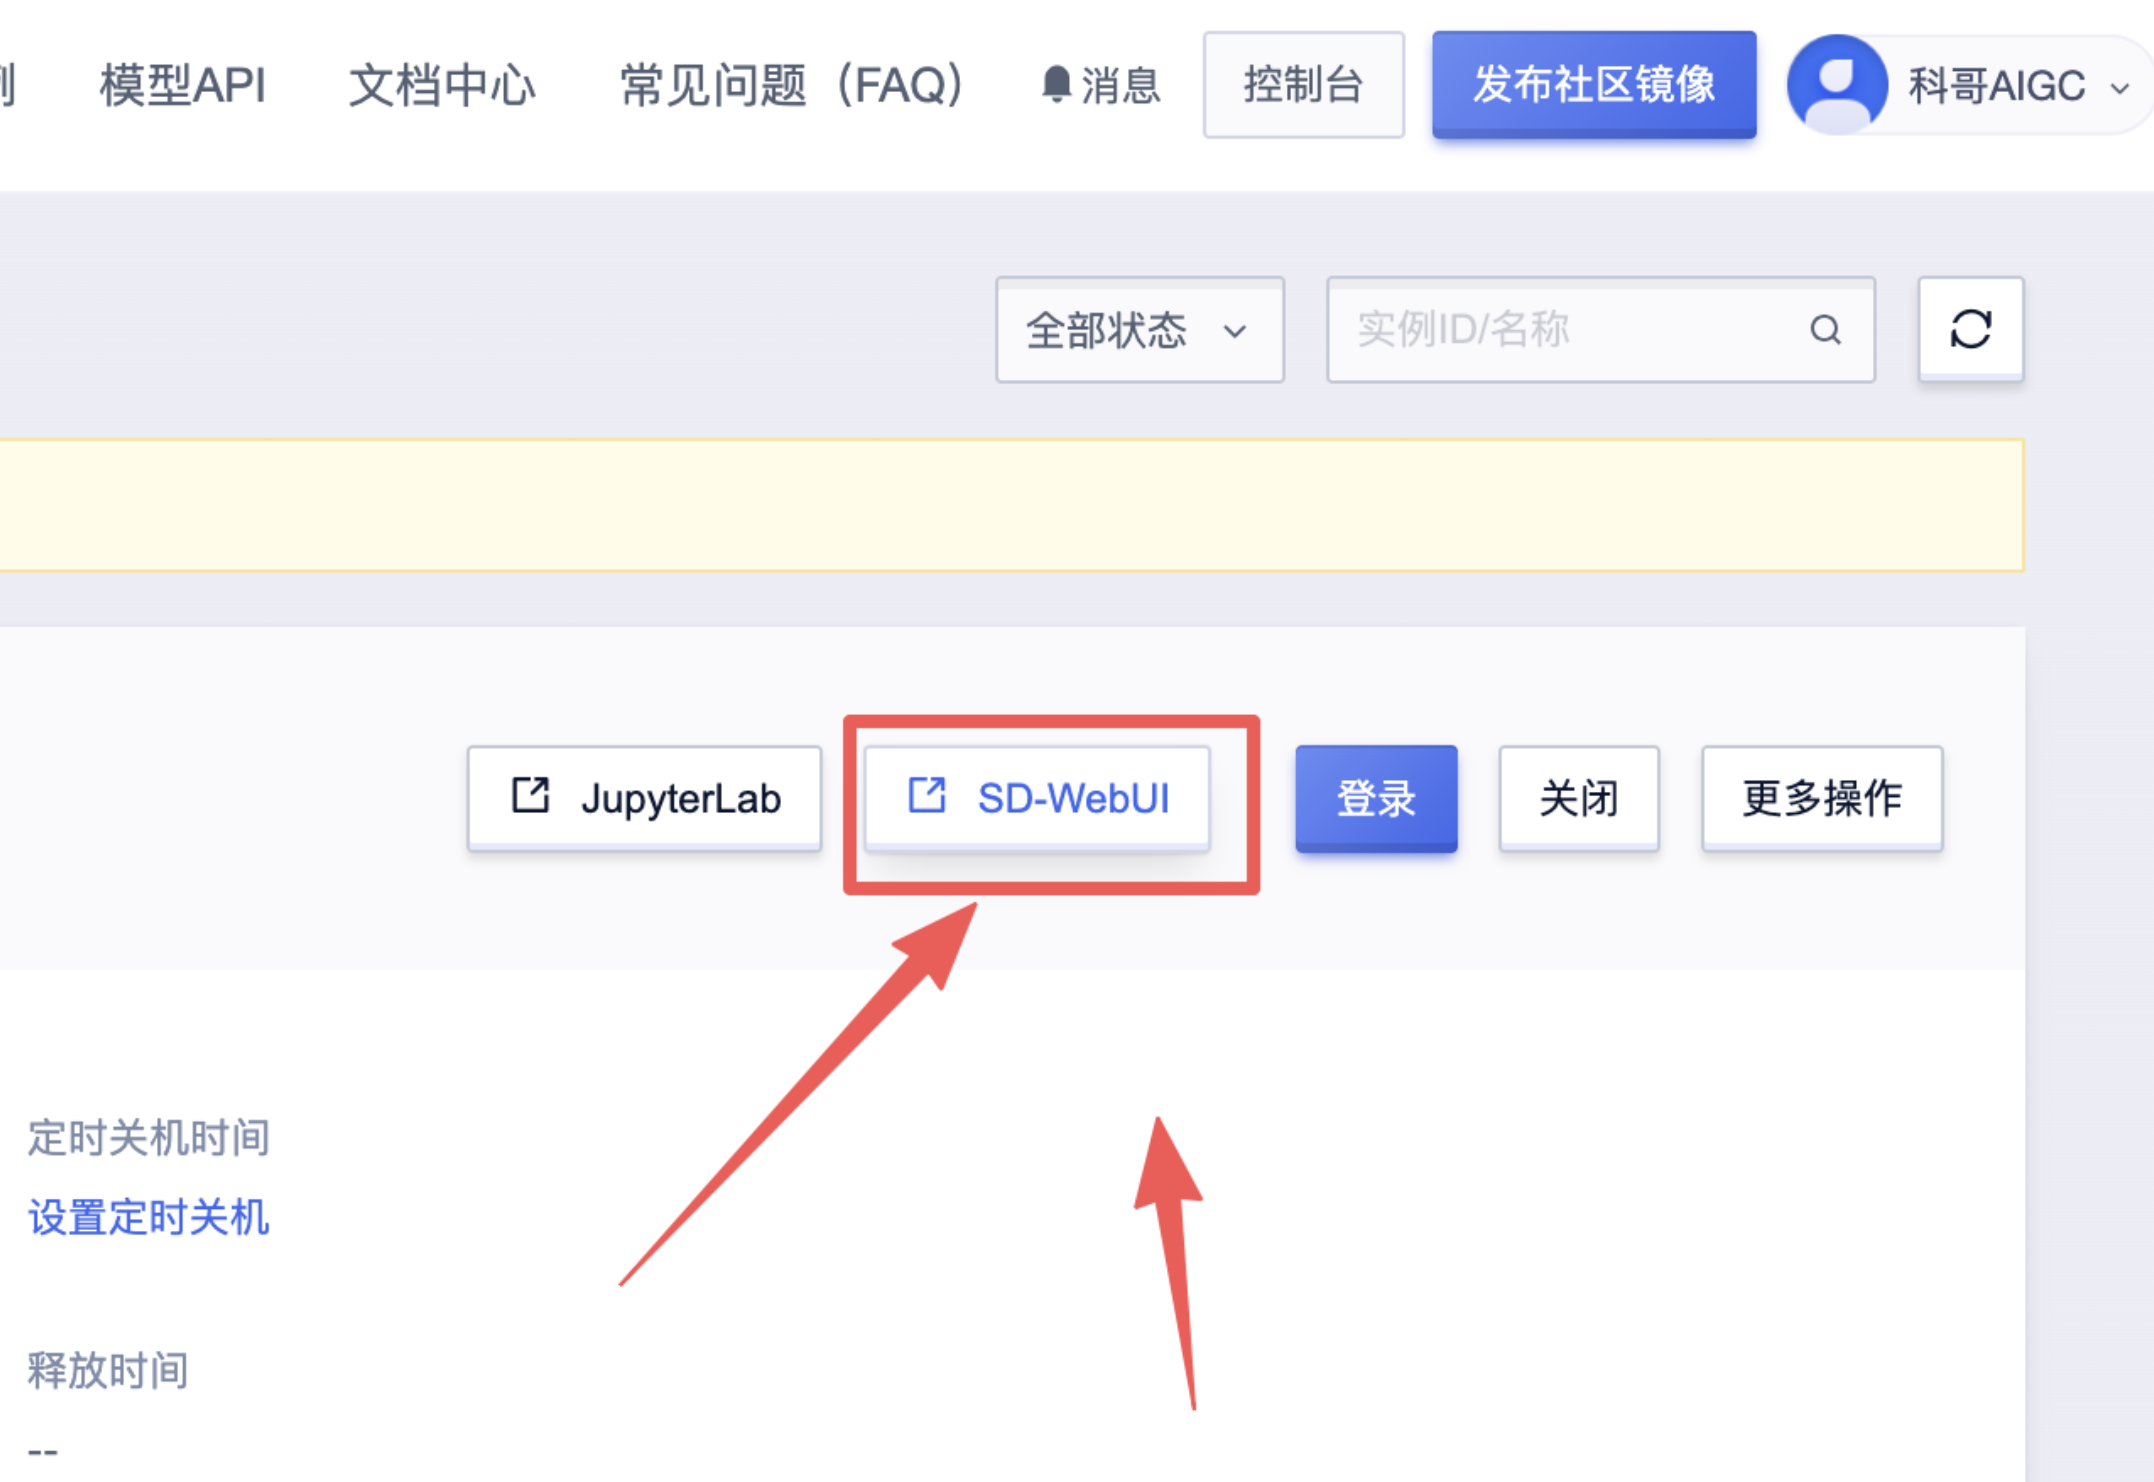Click the user avatar icon
The image size is (2154, 1482).
pos(1837,84)
